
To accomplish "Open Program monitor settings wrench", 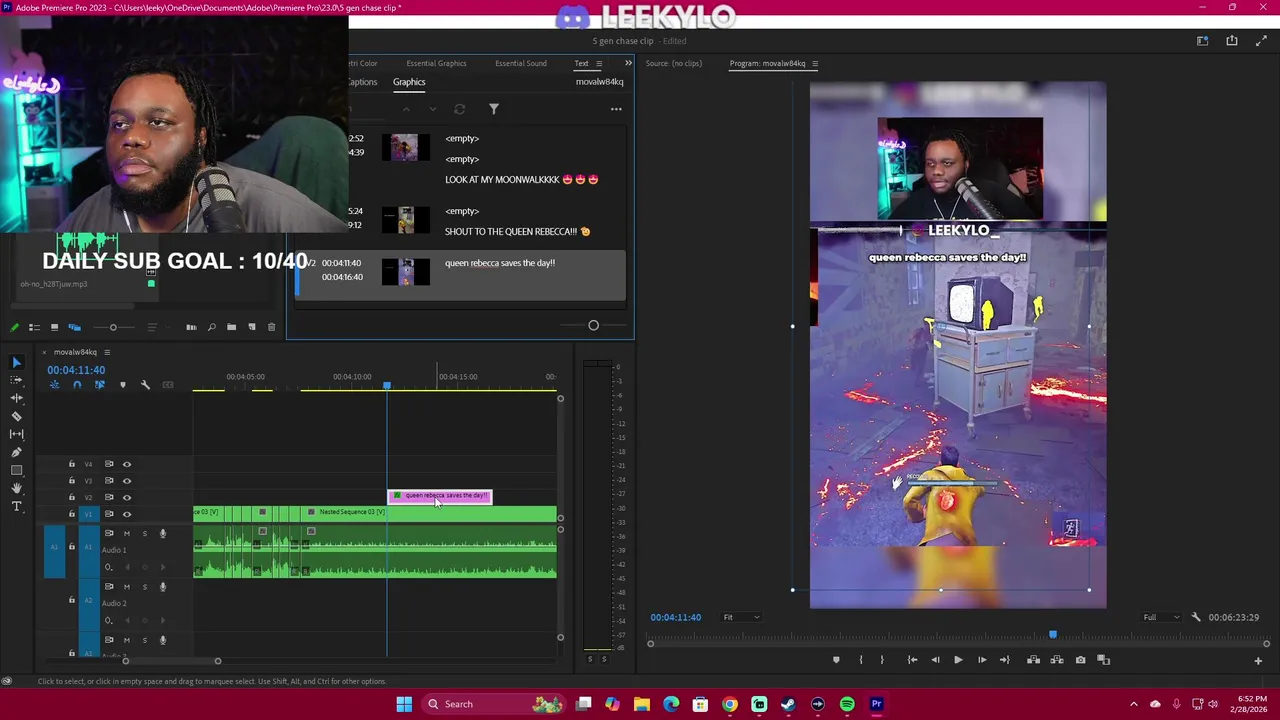I will point(1196,617).
